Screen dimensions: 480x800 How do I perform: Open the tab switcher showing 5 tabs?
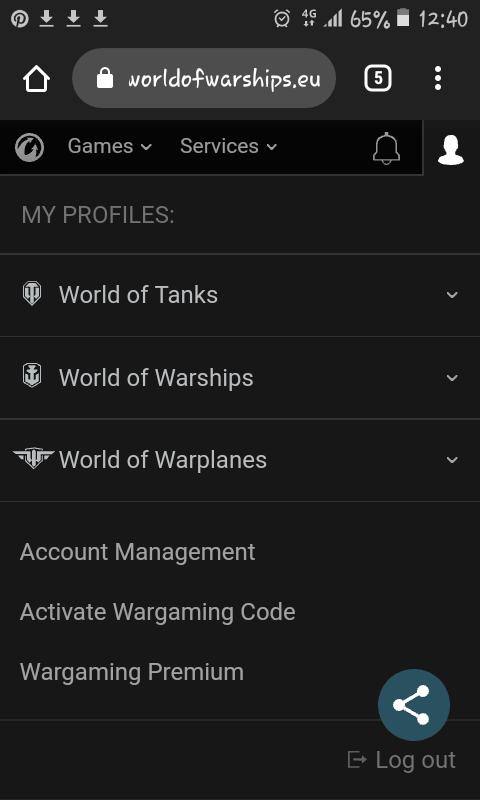pyautogui.click(x=377, y=79)
